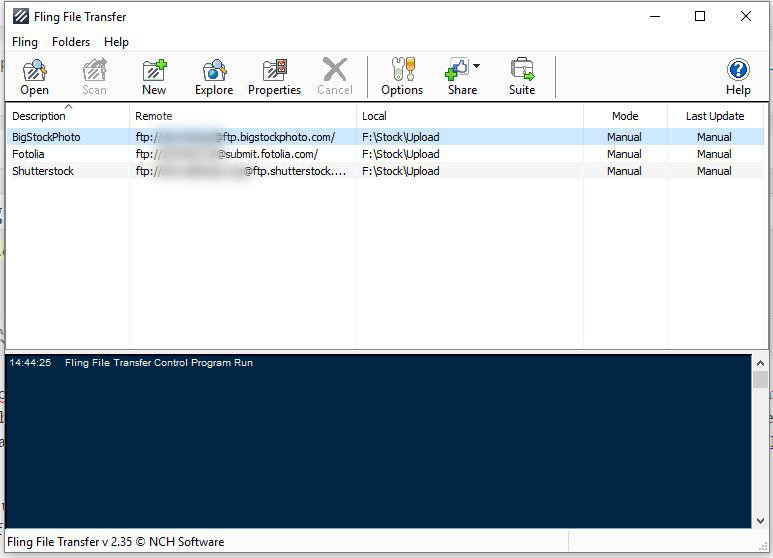Select the Fotolia row
Viewport: 773px width, 558px height.
tap(385, 154)
